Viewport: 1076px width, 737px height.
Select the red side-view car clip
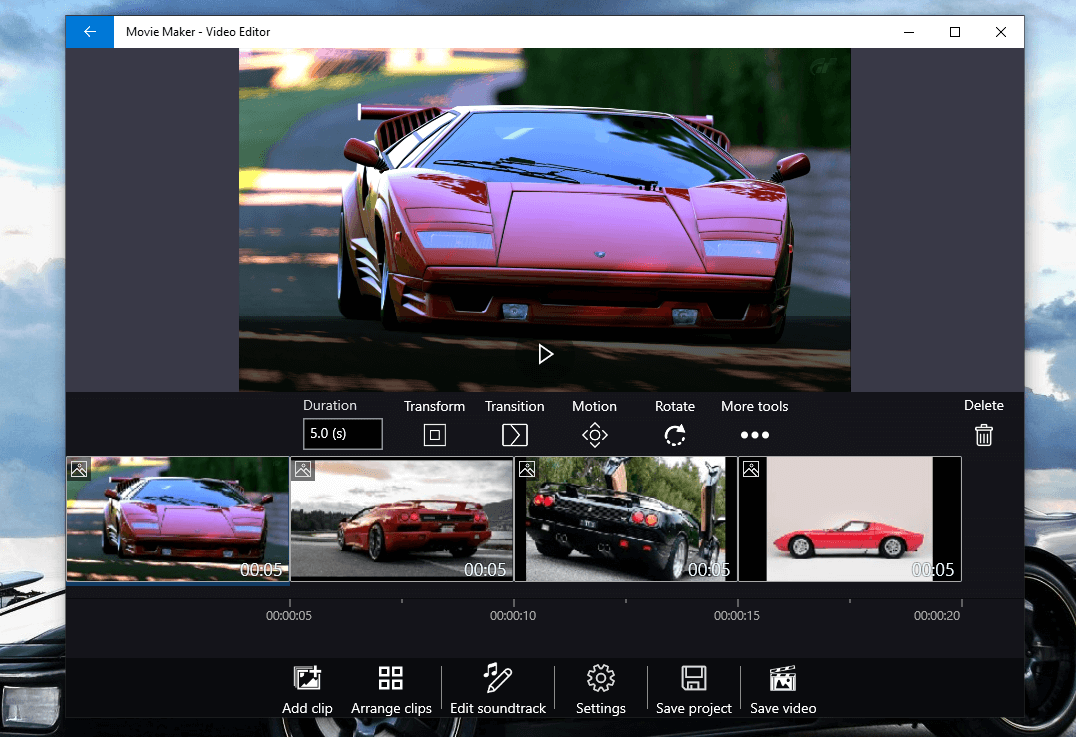tap(850, 519)
